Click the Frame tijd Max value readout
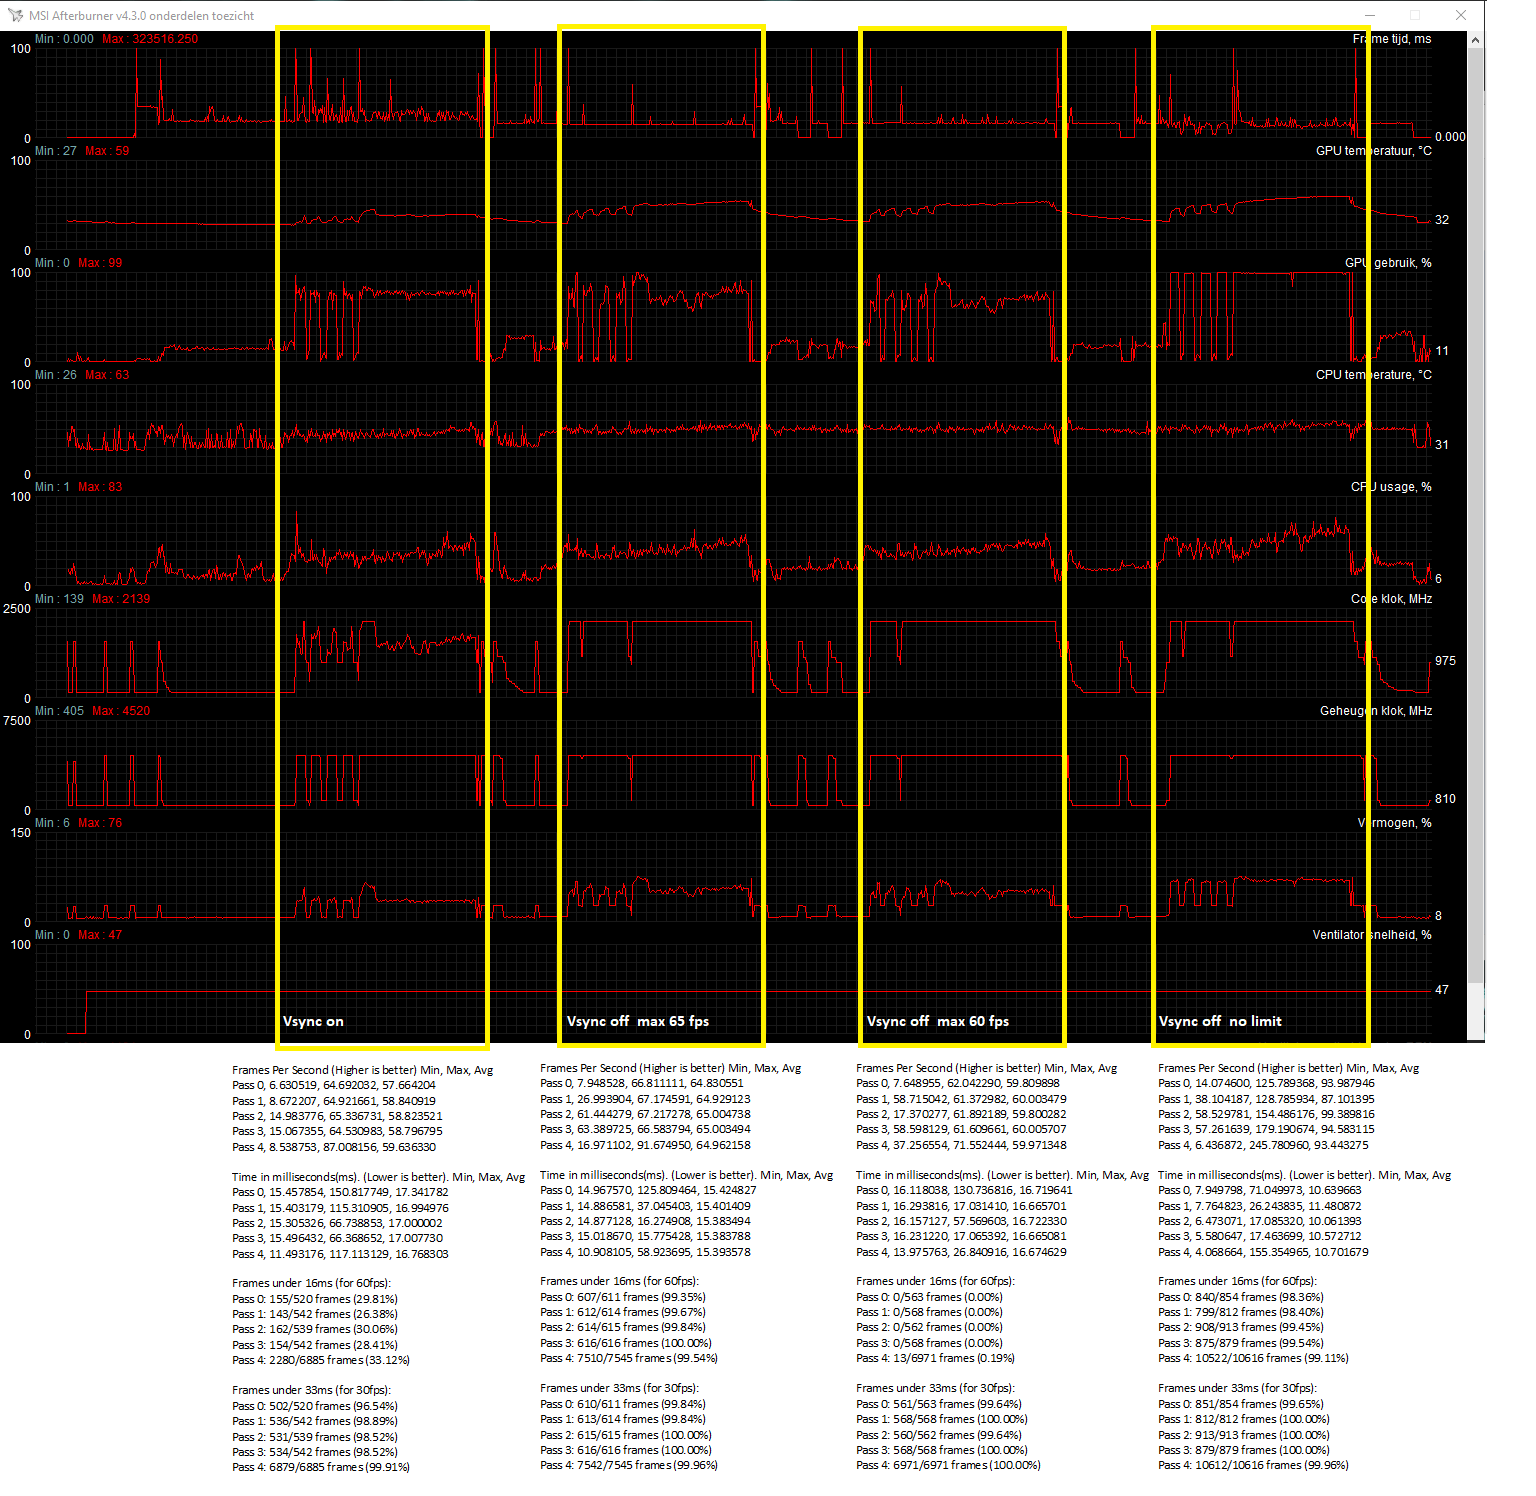This screenshot has width=1536, height=1496. (150, 39)
